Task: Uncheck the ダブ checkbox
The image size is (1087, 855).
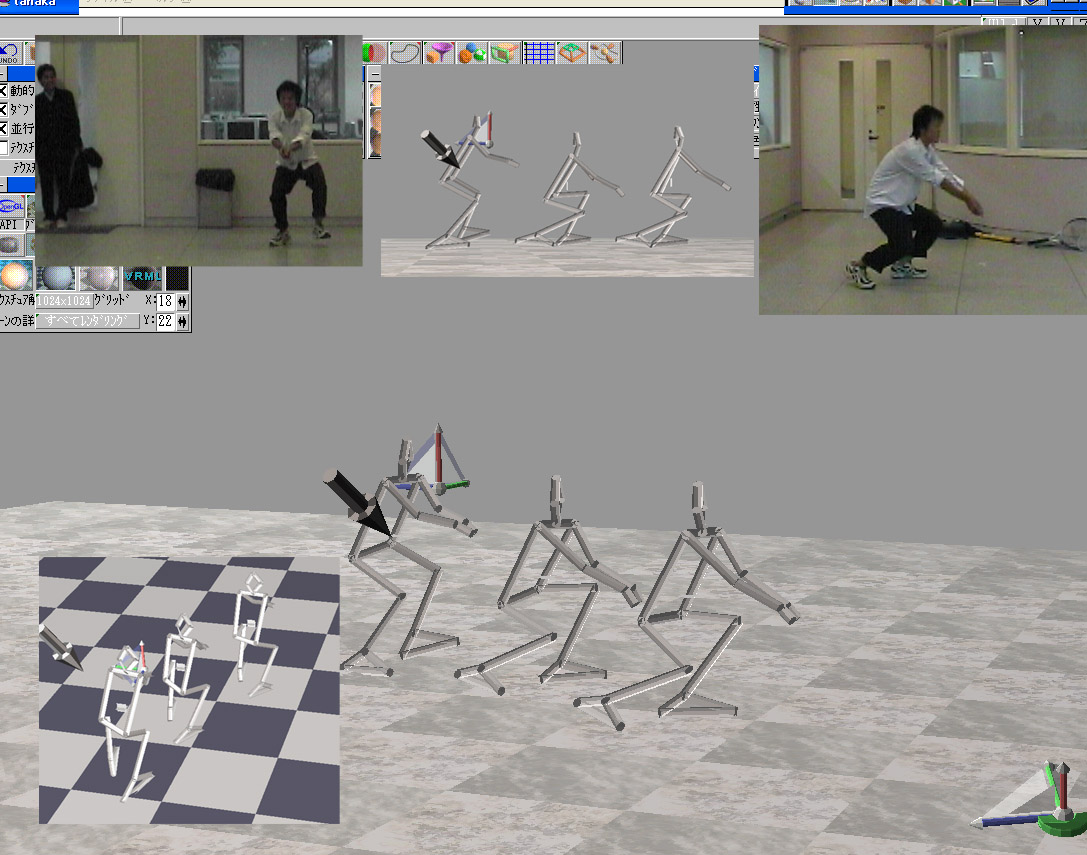Action: (x=3, y=109)
